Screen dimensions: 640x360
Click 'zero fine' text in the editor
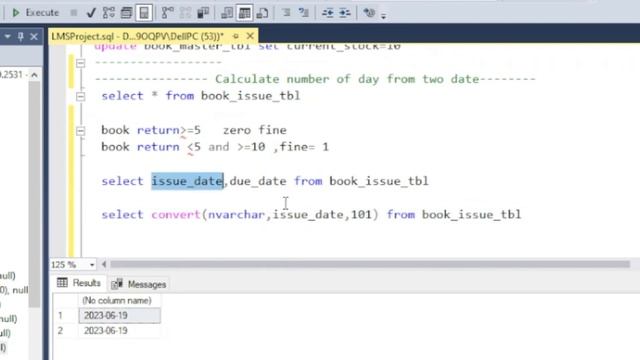[x=255, y=130]
